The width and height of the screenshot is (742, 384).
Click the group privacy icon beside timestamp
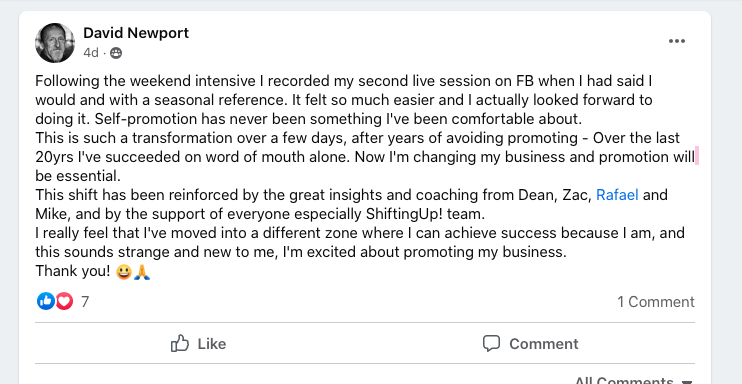tap(116, 54)
